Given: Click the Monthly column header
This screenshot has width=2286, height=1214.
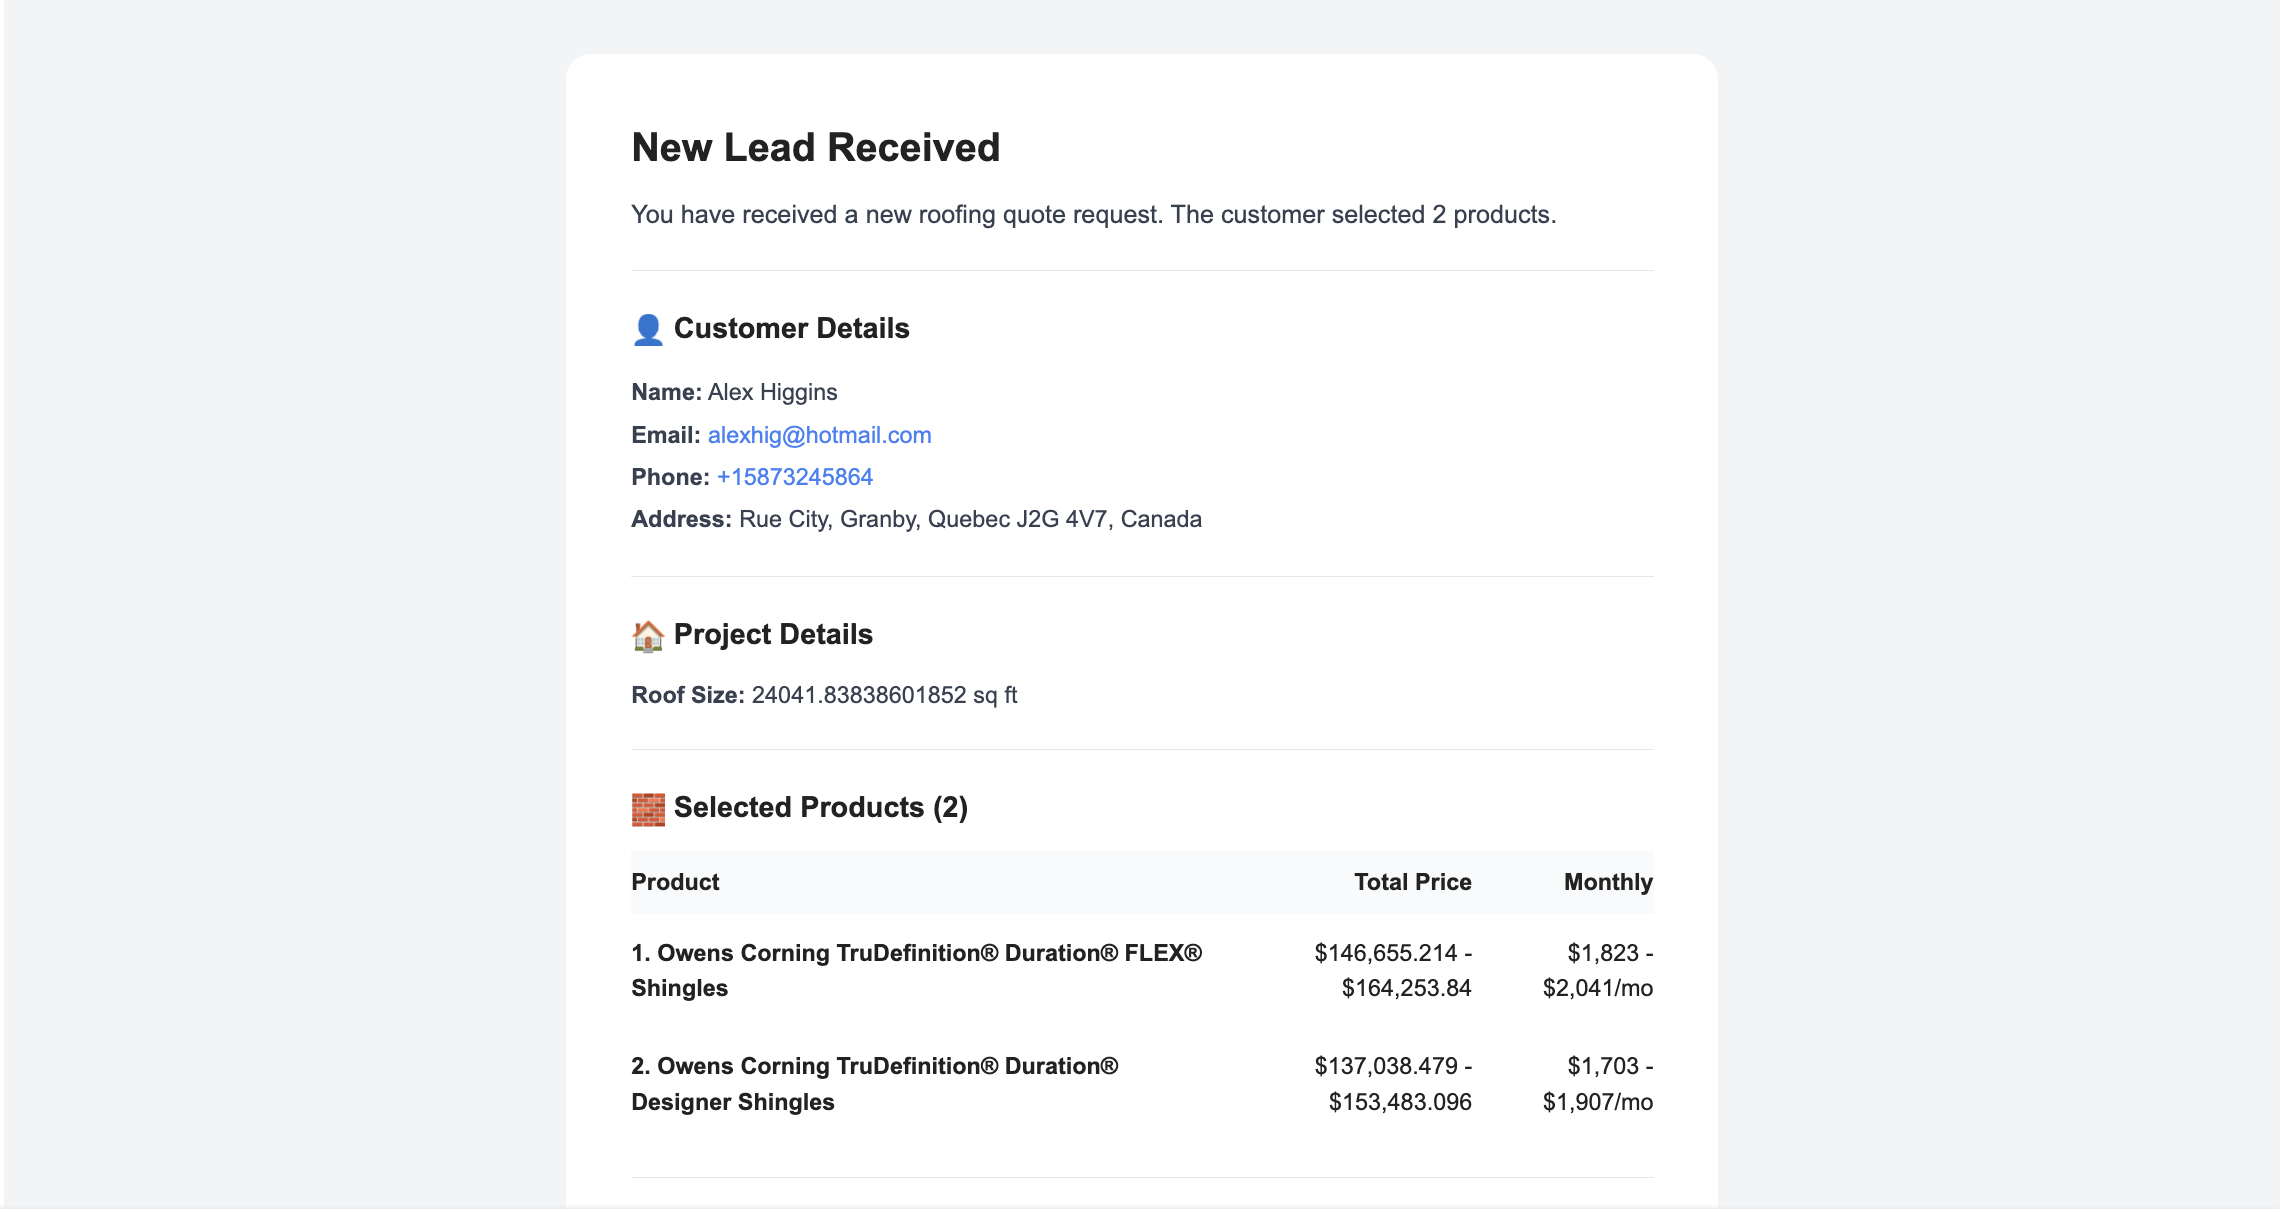Looking at the screenshot, I should click(1608, 882).
